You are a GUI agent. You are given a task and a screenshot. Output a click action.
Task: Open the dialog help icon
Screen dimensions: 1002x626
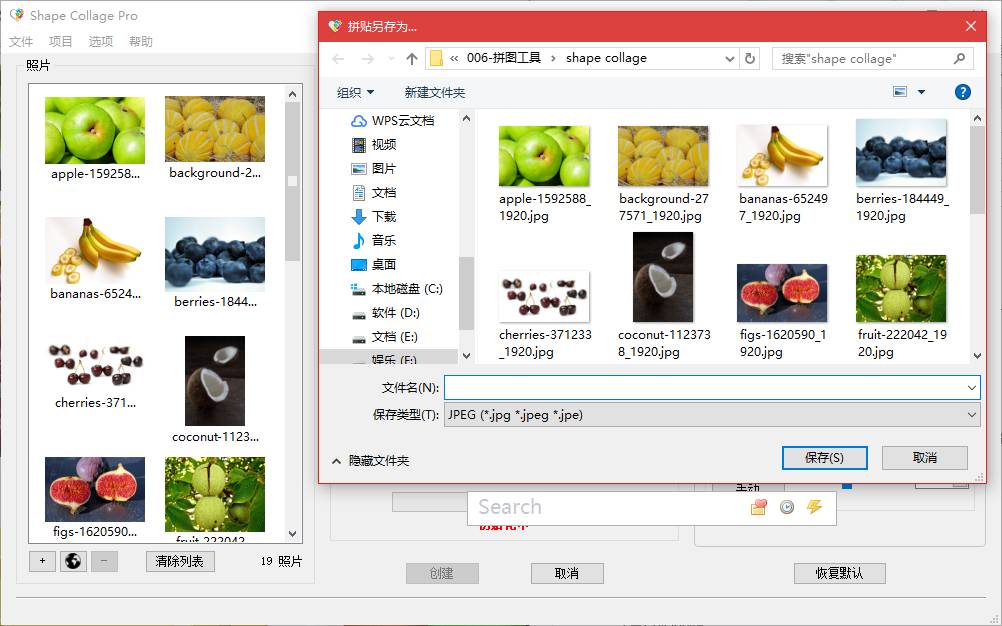(x=962, y=92)
